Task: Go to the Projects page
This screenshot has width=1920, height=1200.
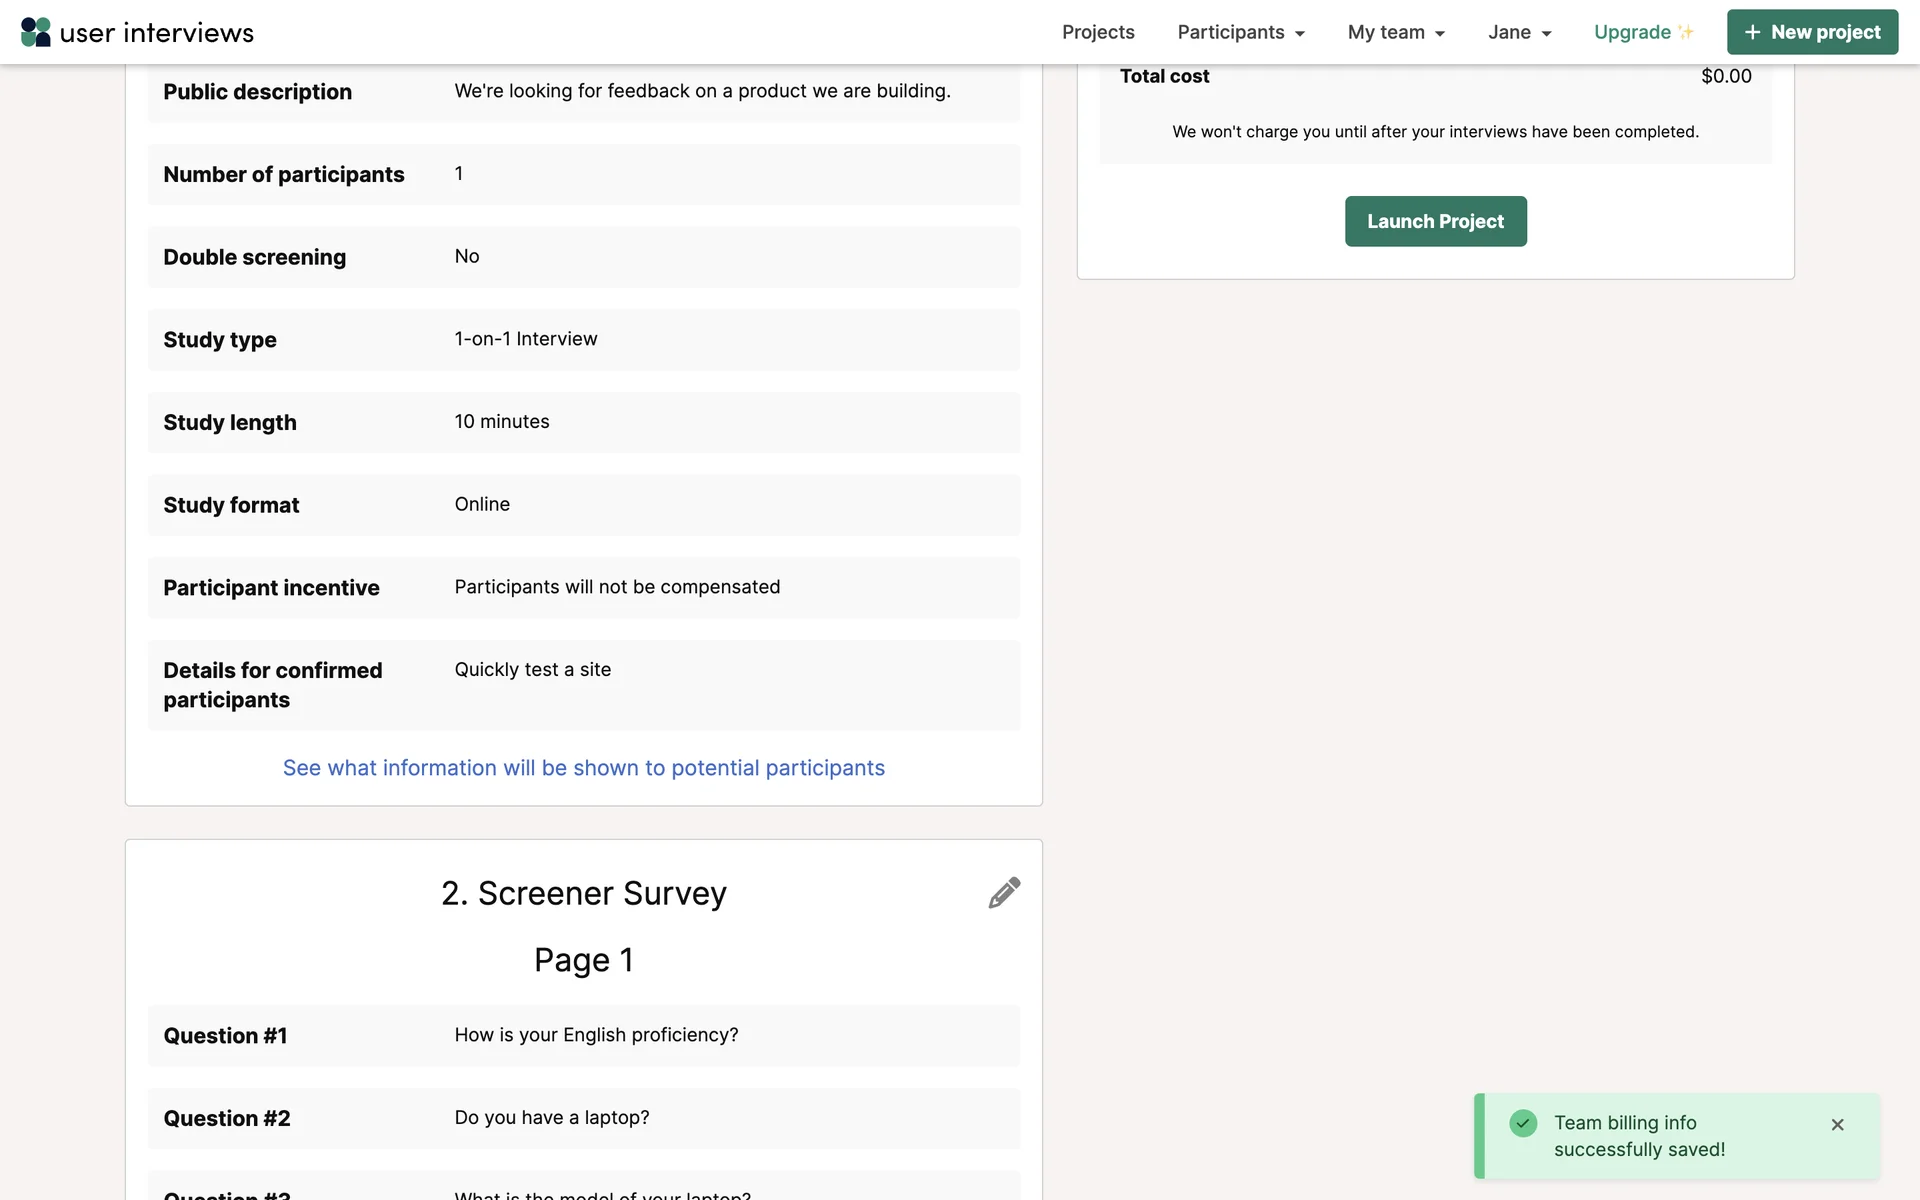Action: tap(1098, 32)
